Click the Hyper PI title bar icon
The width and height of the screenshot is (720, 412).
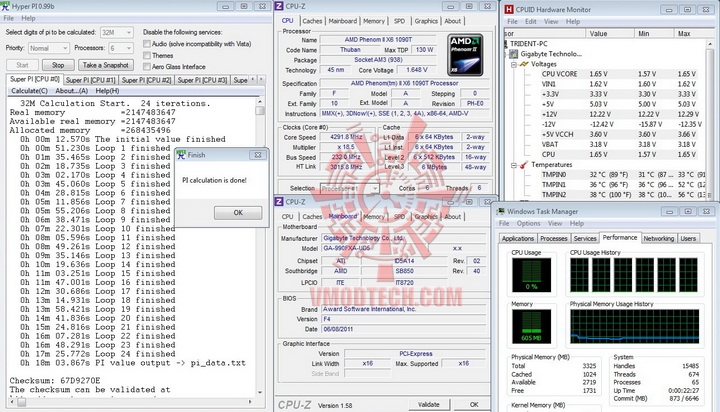[5, 6]
